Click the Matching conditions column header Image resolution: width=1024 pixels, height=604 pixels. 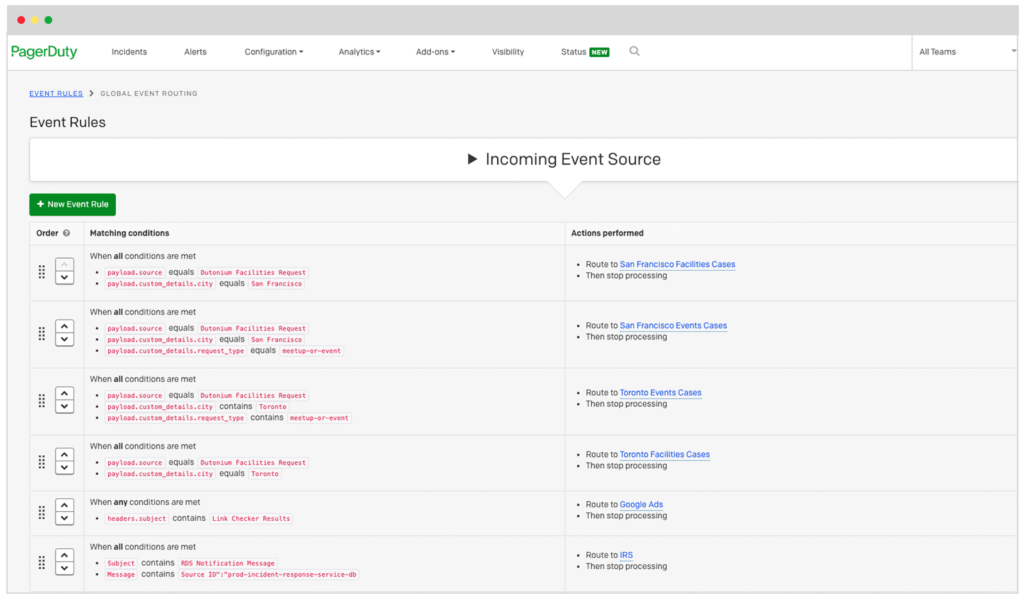[x=129, y=233]
